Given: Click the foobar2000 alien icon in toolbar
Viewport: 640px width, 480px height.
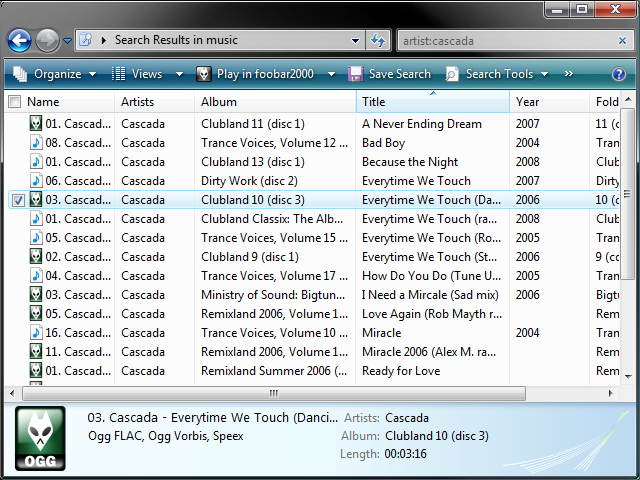Looking at the screenshot, I should click(204, 74).
